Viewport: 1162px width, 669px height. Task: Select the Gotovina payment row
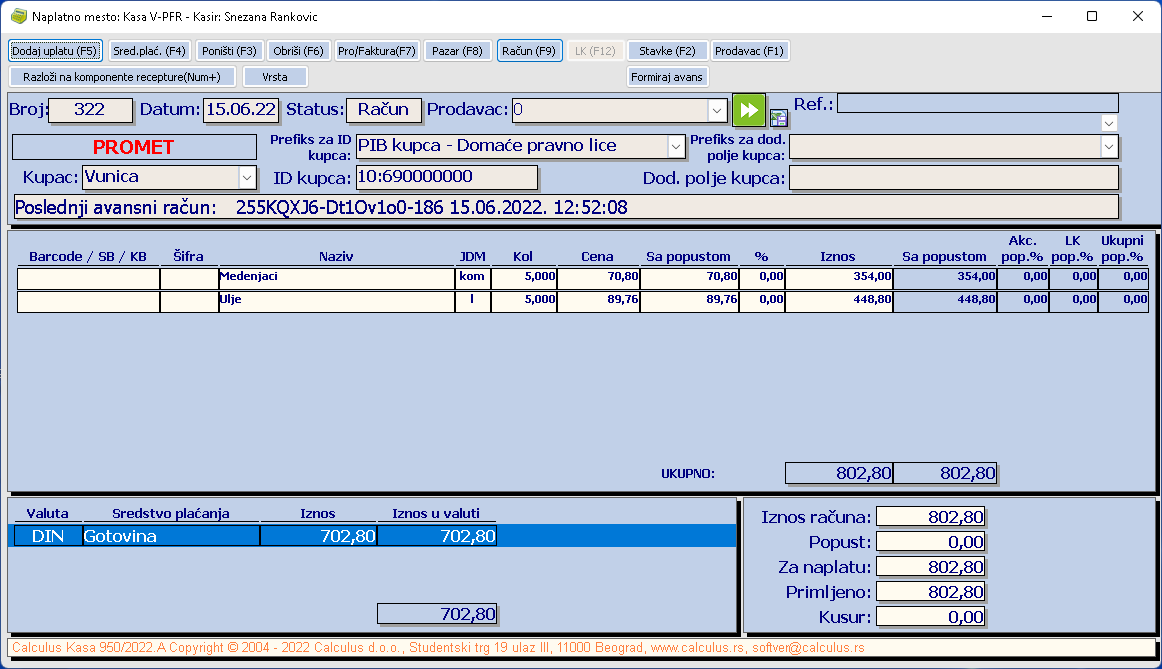tap(372, 536)
